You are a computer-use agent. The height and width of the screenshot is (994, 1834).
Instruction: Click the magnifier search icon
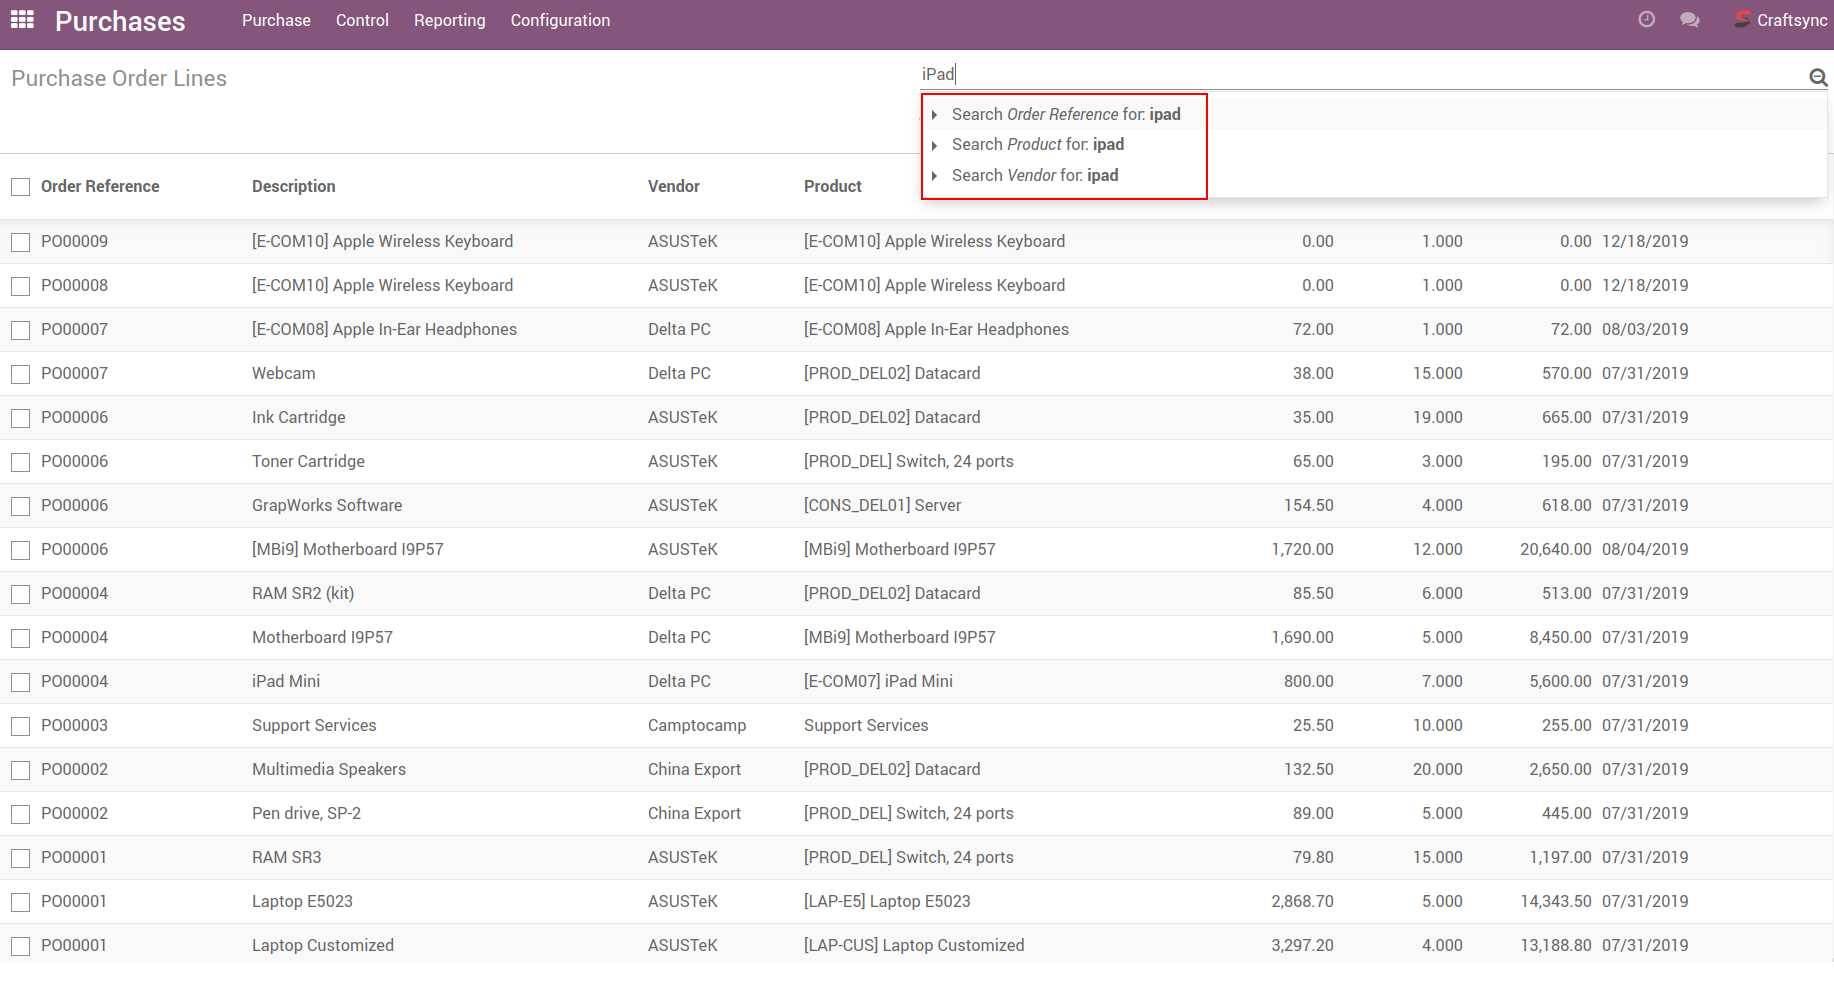coord(1817,77)
